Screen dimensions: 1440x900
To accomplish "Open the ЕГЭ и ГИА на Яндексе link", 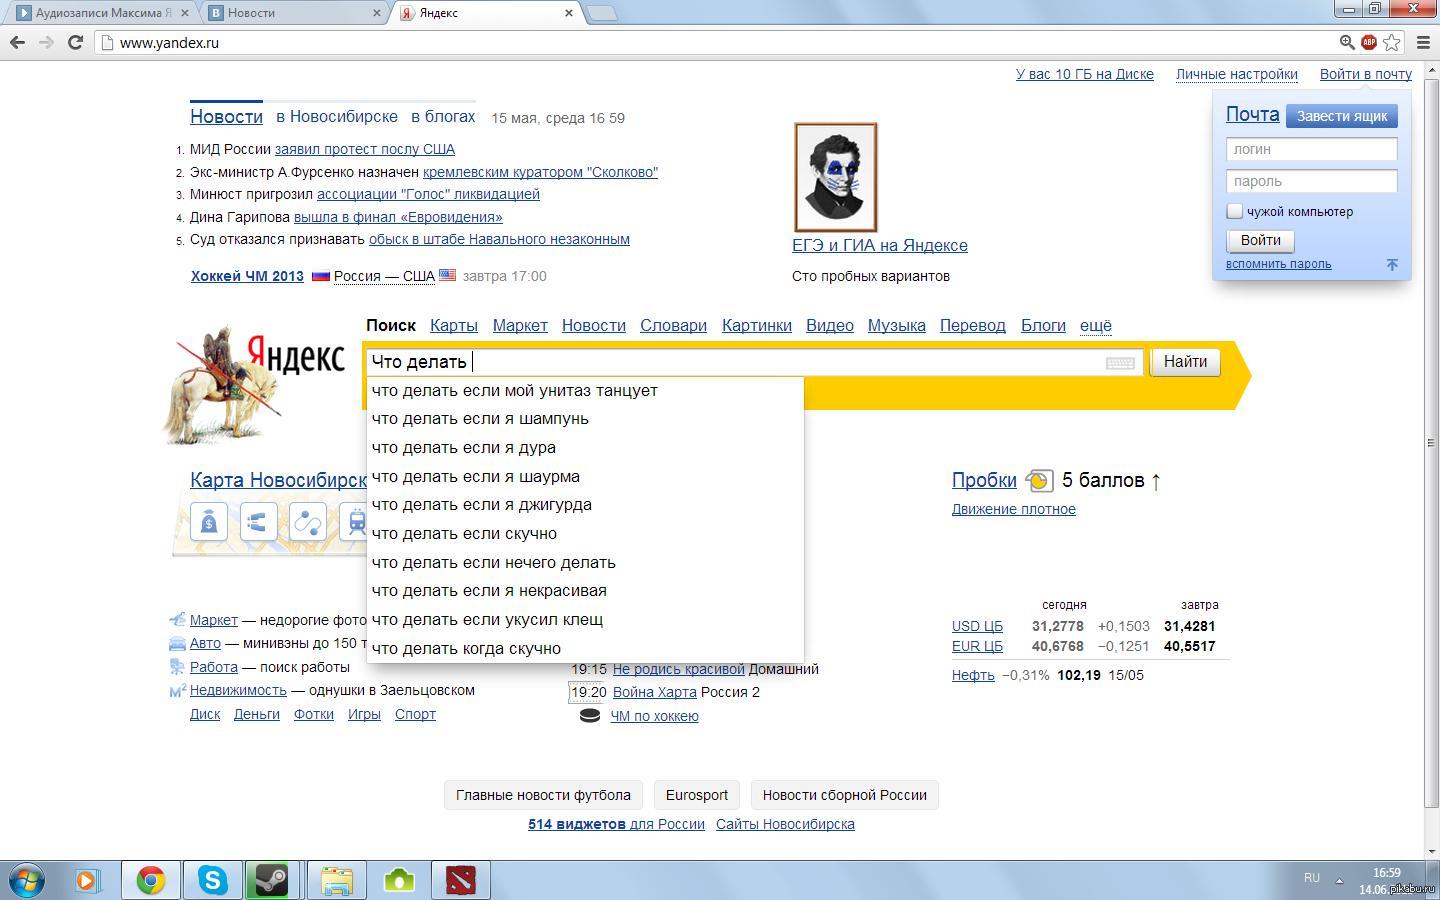I will [x=880, y=245].
